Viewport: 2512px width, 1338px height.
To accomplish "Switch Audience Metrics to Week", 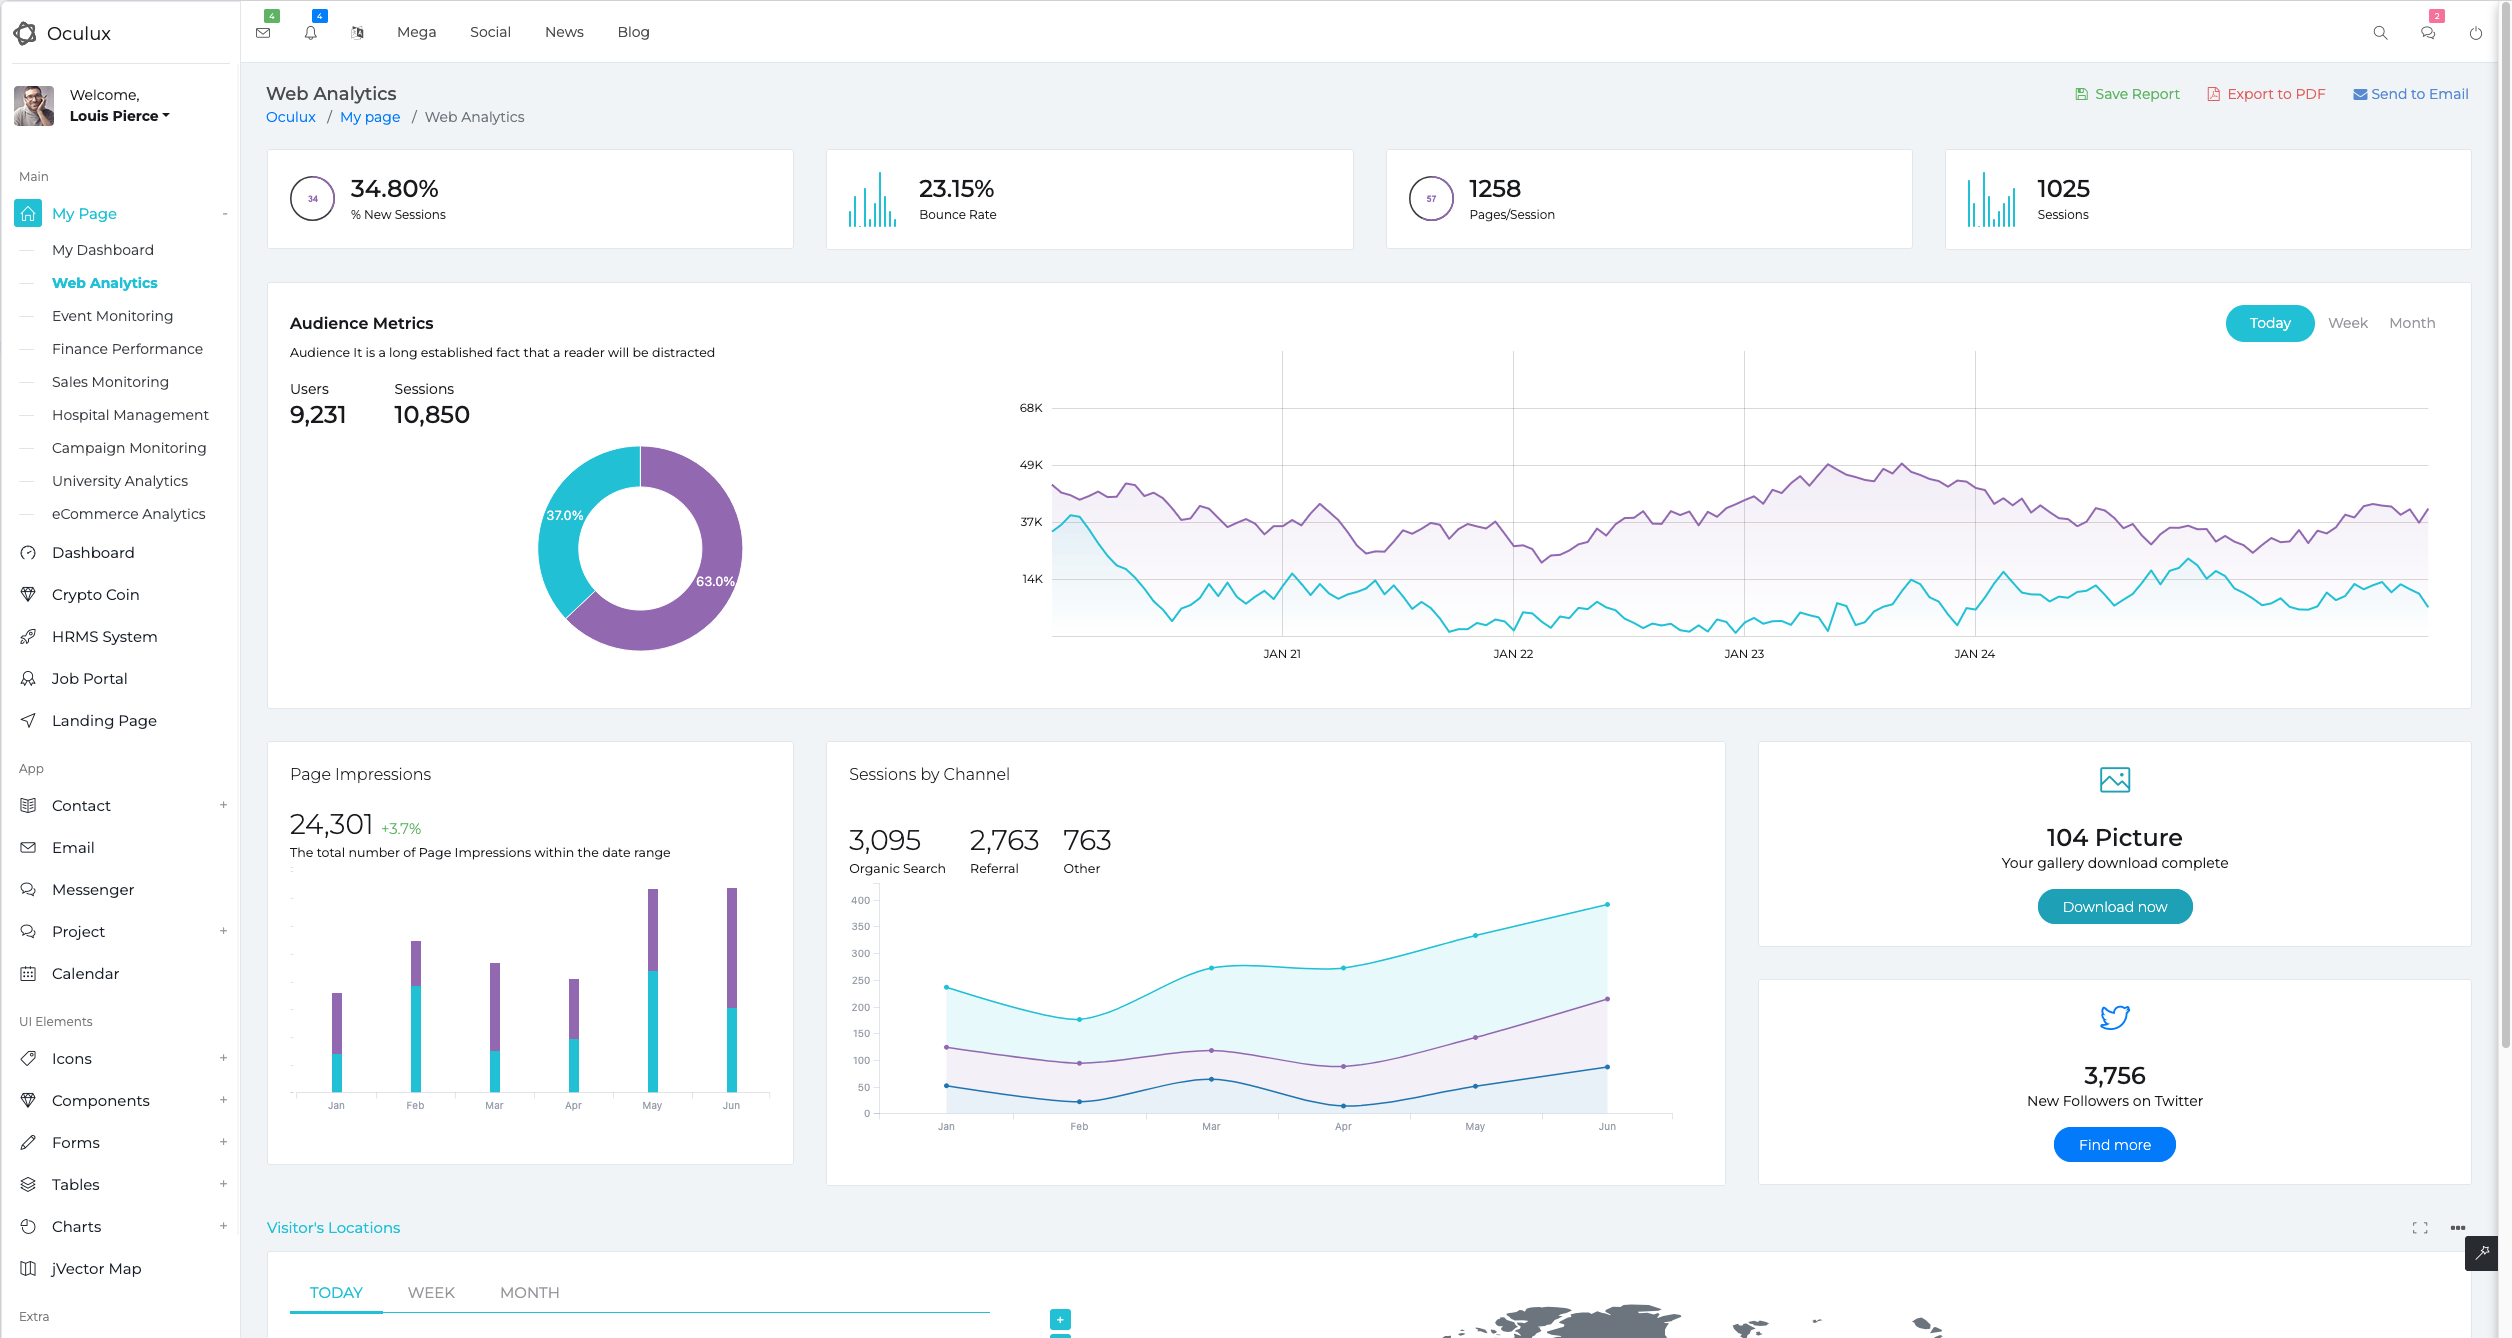I will point(2347,323).
